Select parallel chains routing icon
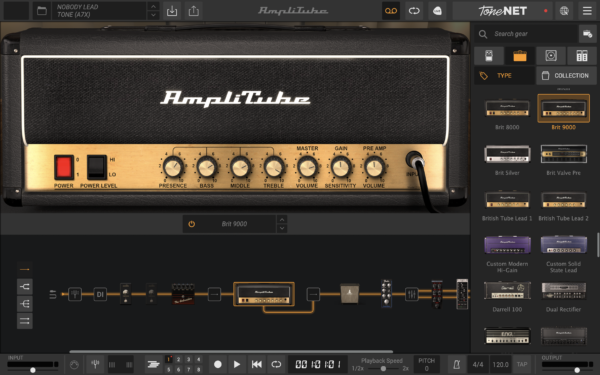The width and height of the screenshot is (600, 375). [x=24, y=321]
